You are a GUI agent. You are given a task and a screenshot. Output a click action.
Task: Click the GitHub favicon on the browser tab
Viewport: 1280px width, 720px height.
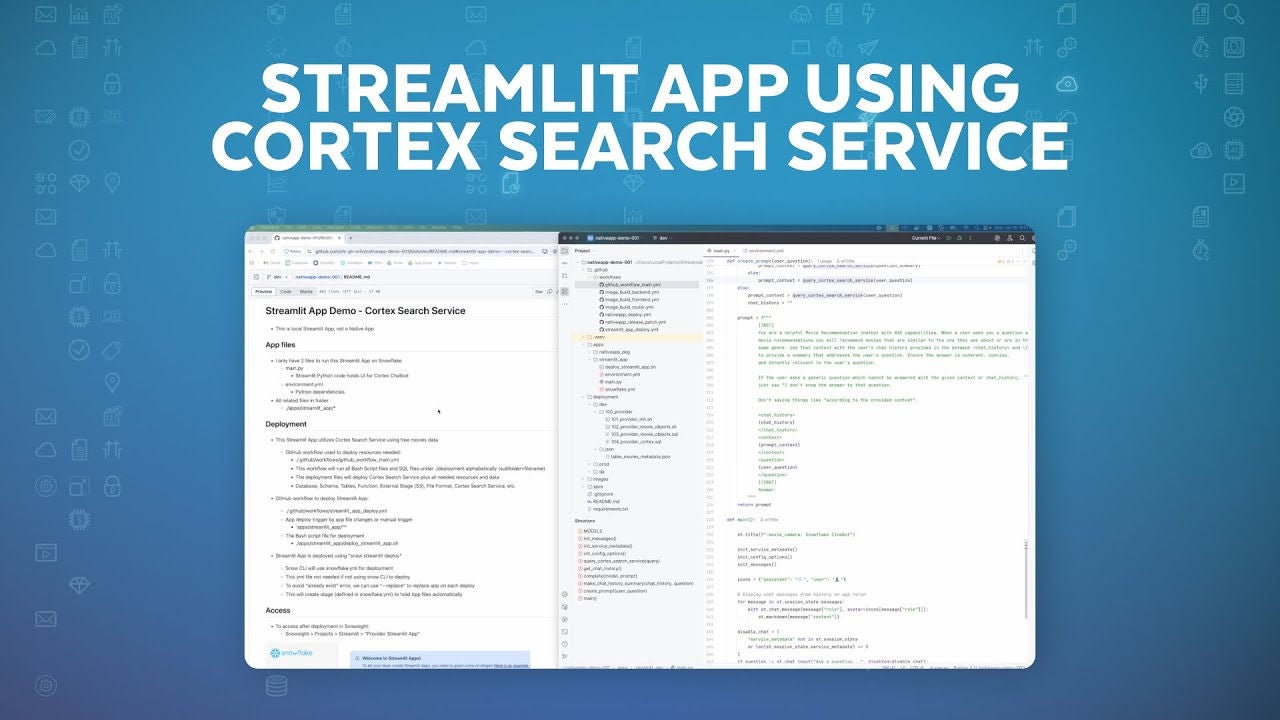tap(277, 237)
